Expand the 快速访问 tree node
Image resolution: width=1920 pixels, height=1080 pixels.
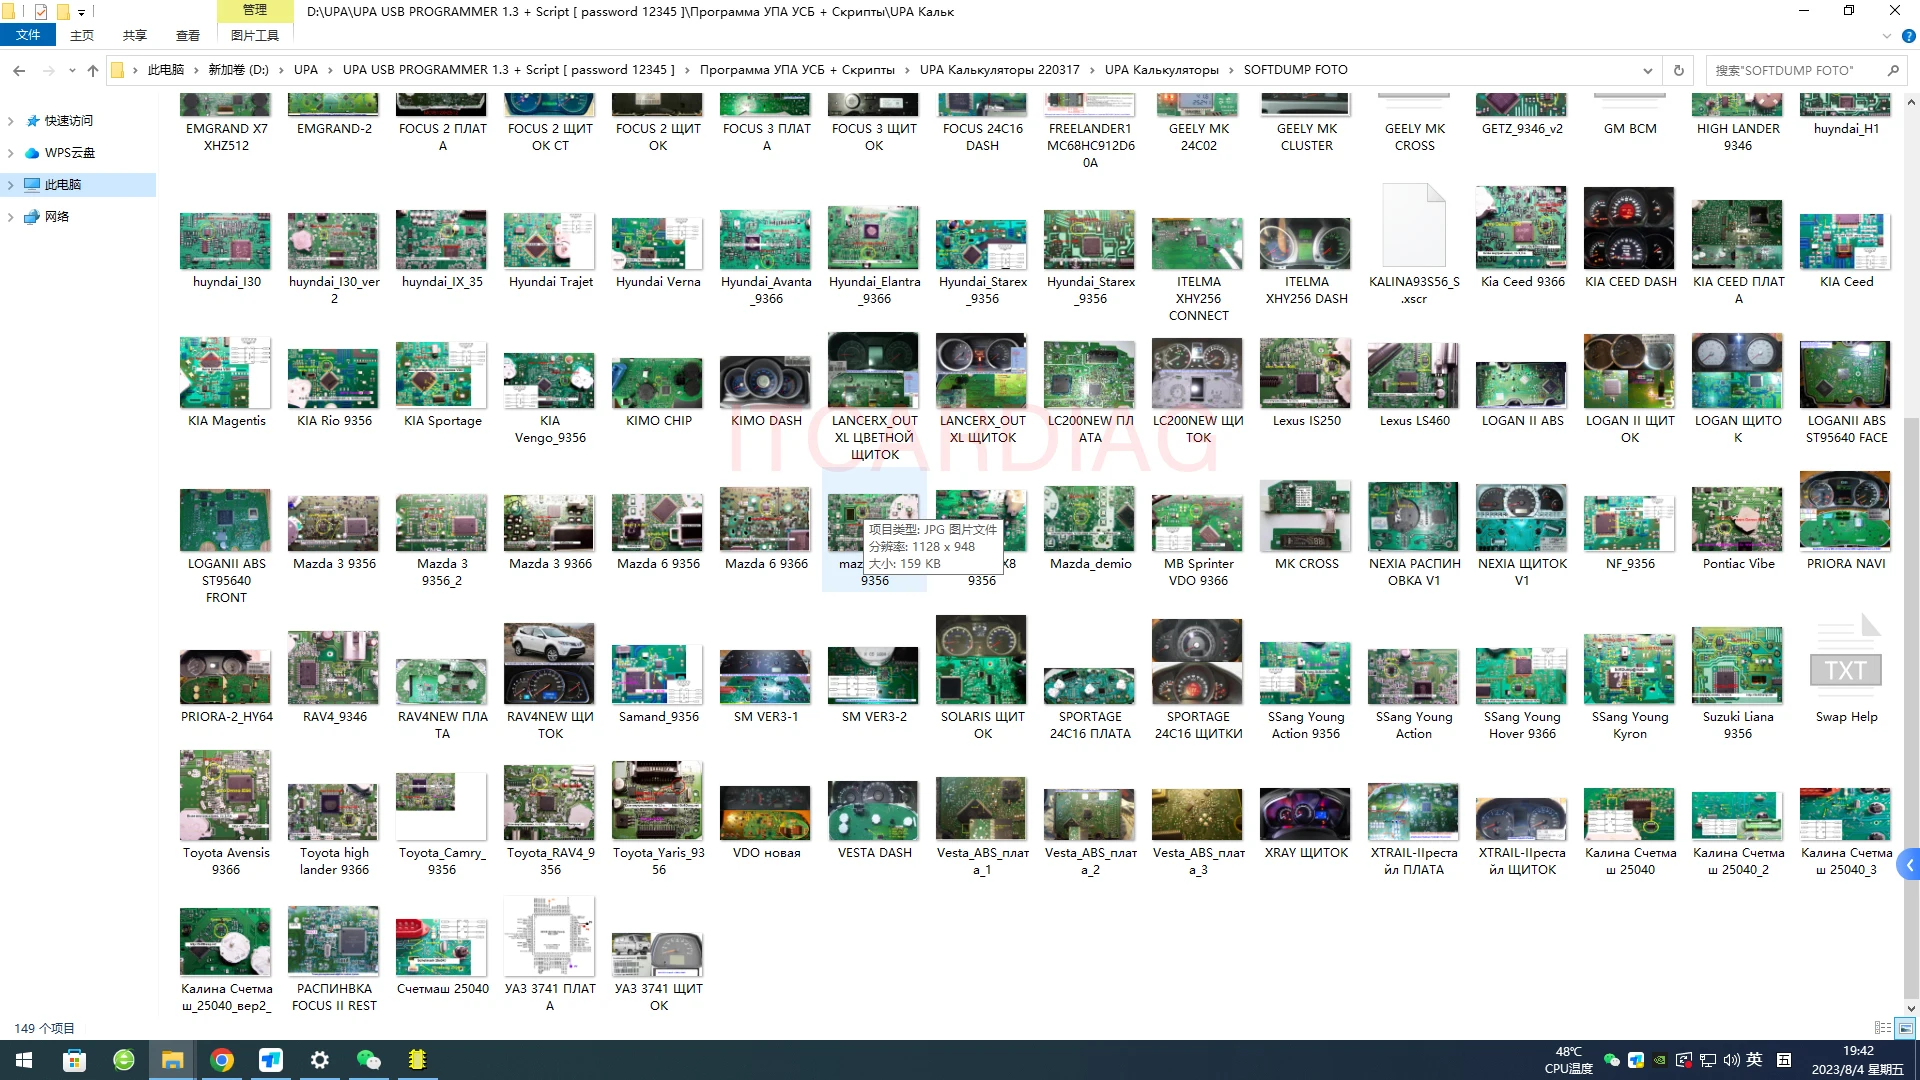coord(10,121)
